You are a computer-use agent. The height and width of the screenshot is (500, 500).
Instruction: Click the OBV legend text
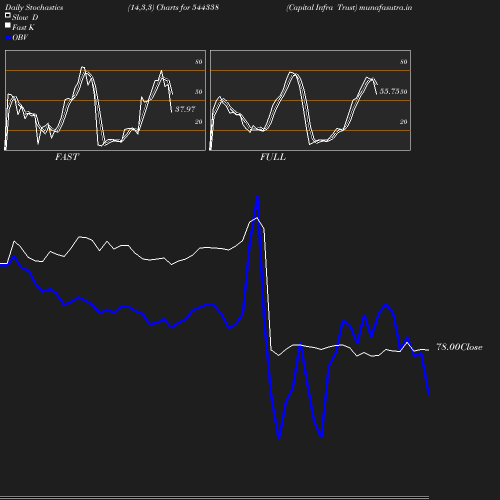[20, 38]
